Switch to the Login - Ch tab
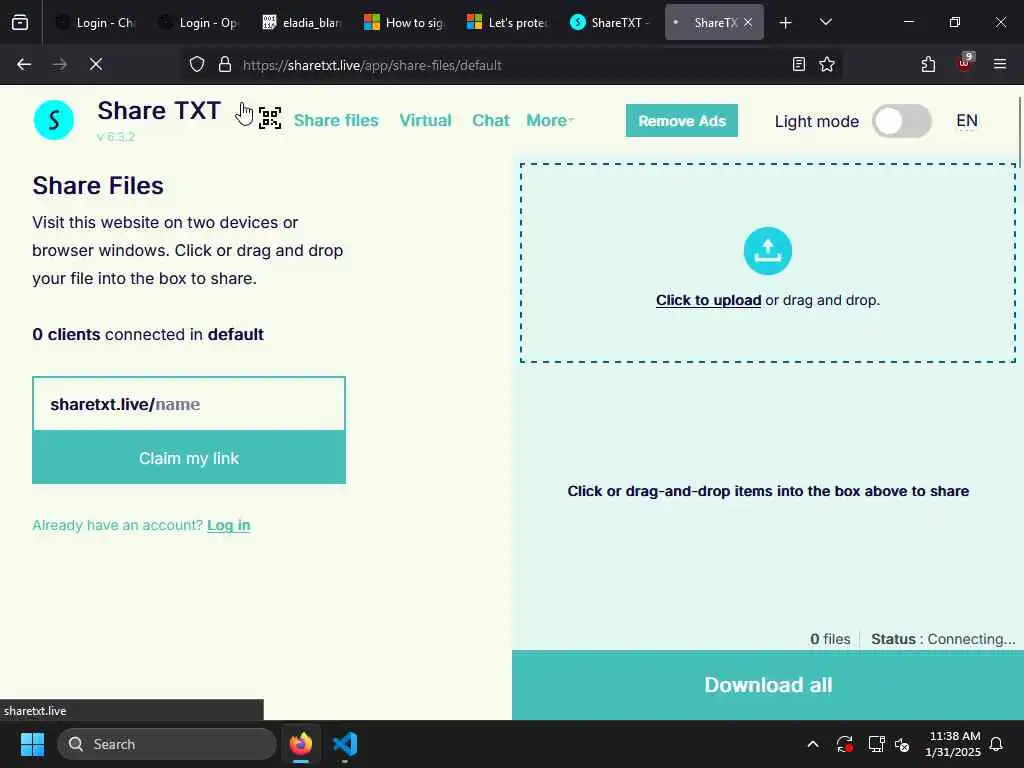Screen dimensions: 1024x768 coord(95,22)
